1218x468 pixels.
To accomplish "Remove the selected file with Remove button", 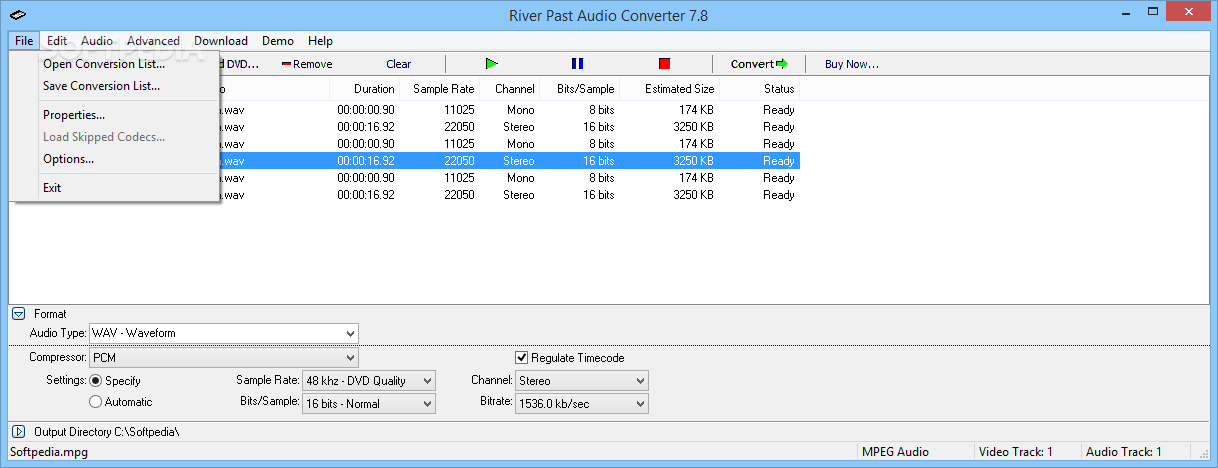I will [x=307, y=64].
